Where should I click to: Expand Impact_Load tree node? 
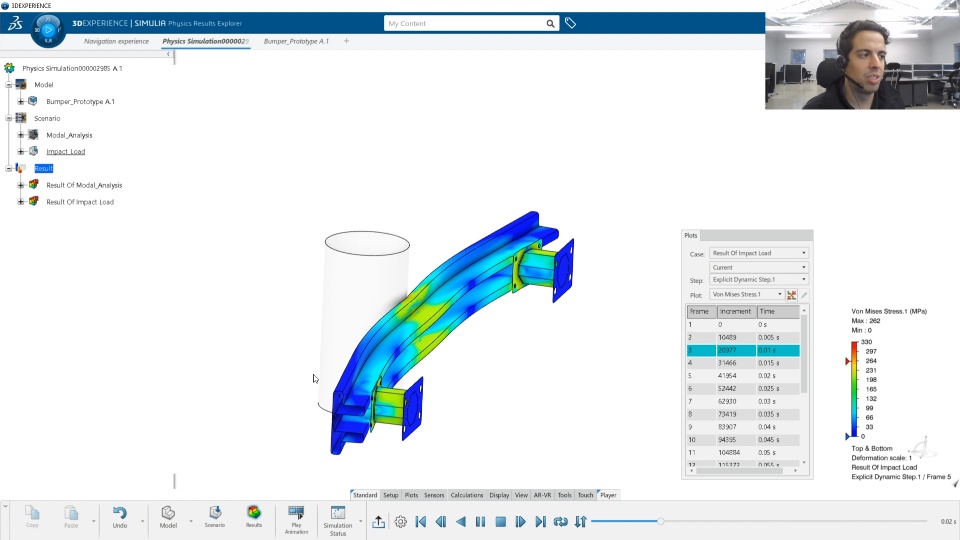coord(21,151)
